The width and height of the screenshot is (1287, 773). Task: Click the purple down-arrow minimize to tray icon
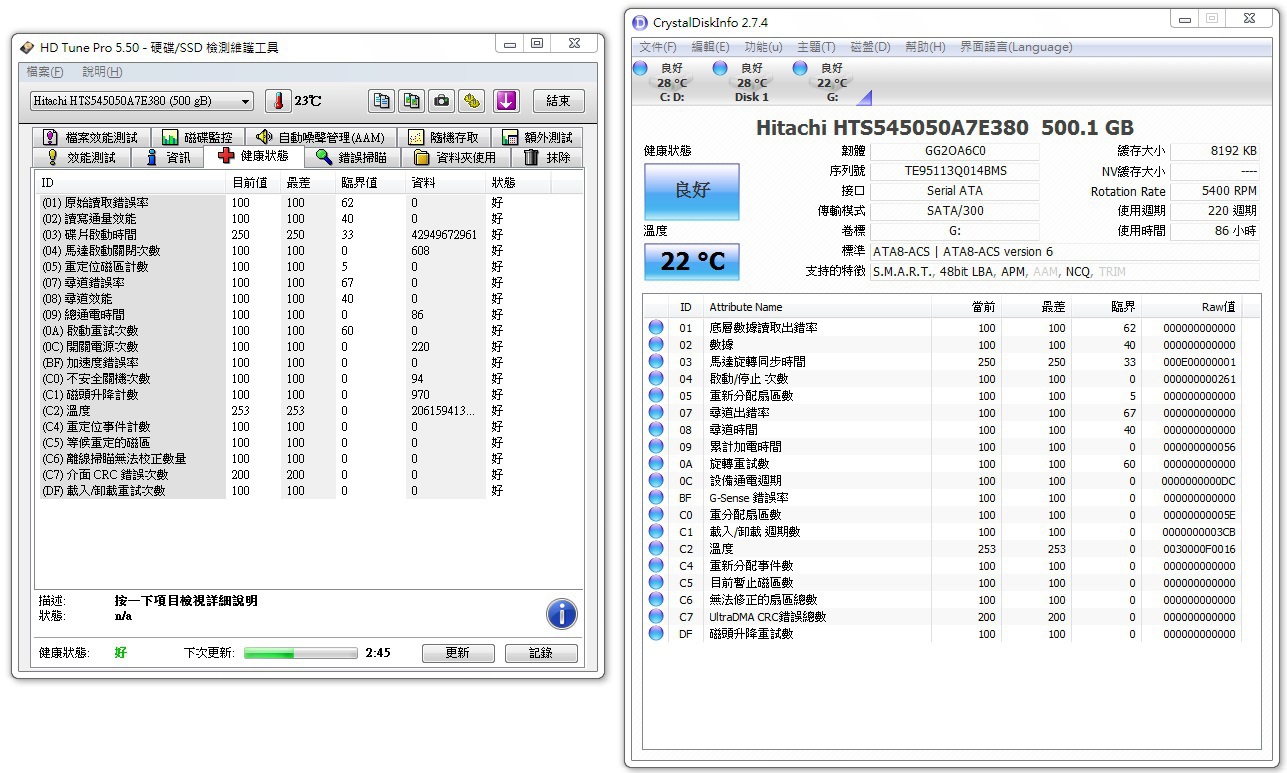coord(506,101)
